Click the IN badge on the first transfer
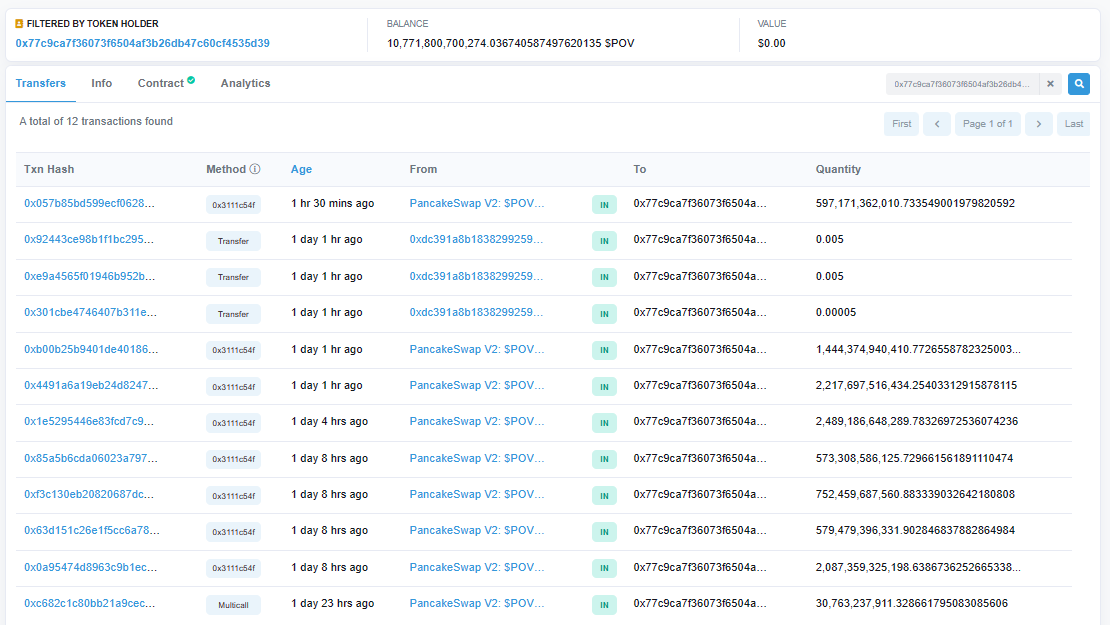 point(604,204)
